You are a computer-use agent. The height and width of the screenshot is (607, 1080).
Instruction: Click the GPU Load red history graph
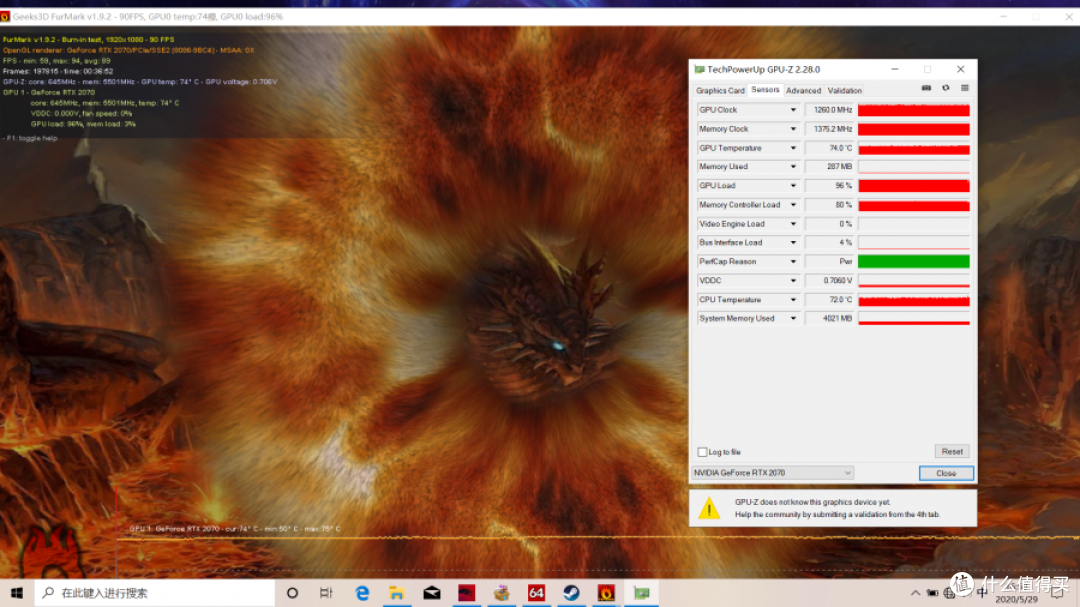(913, 186)
